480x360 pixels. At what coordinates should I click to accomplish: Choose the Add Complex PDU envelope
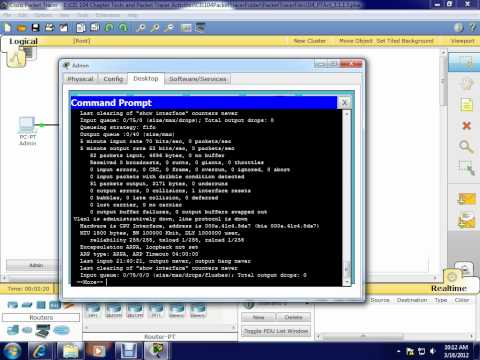(466, 220)
